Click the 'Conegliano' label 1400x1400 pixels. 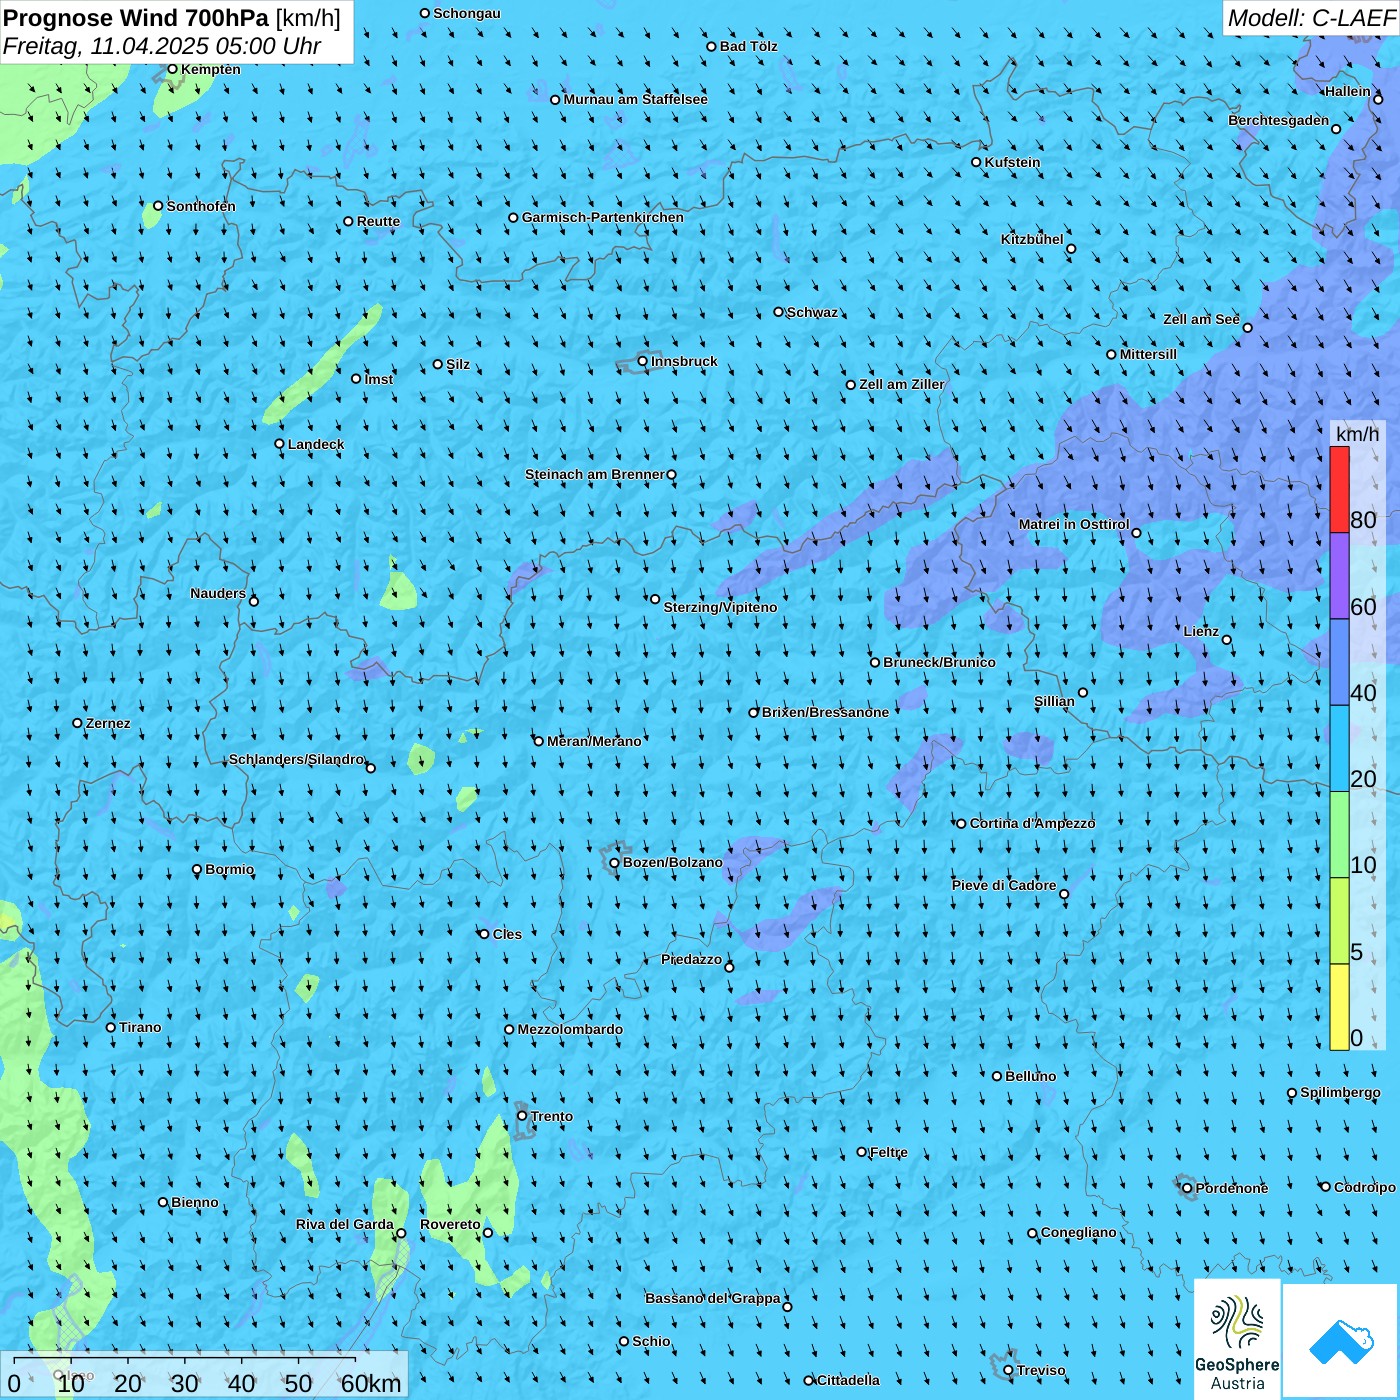[x=1078, y=1232]
